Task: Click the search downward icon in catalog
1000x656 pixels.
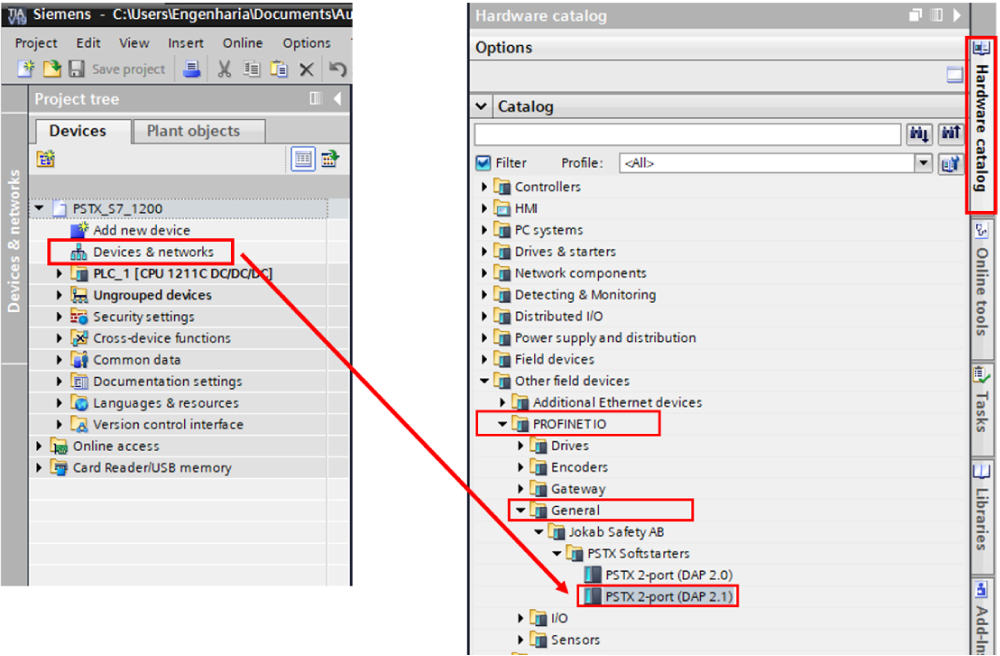Action: pos(919,134)
